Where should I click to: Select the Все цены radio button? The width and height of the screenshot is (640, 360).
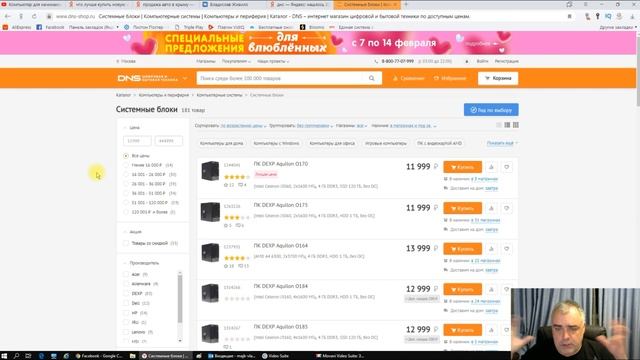[x=126, y=156]
